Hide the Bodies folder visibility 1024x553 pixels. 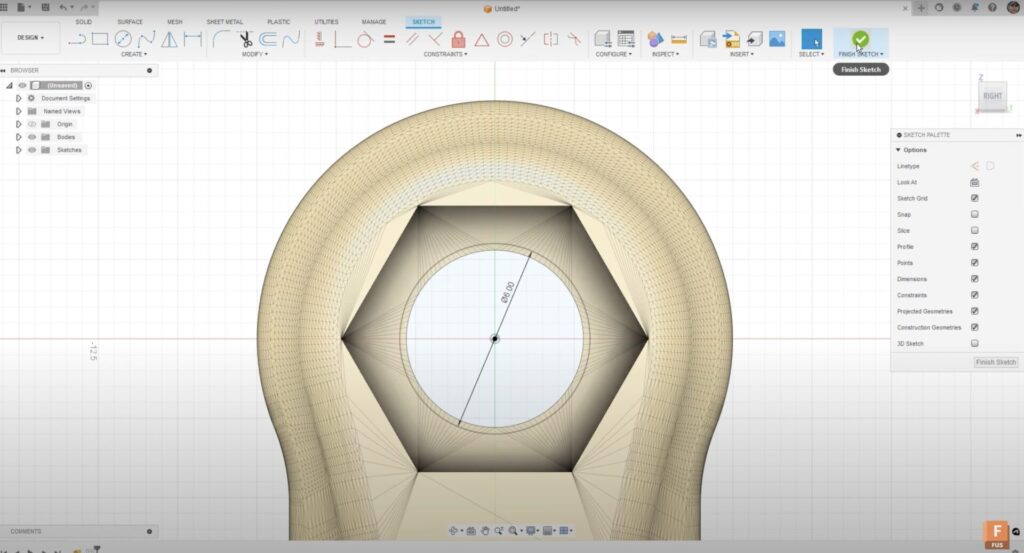click(32, 137)
